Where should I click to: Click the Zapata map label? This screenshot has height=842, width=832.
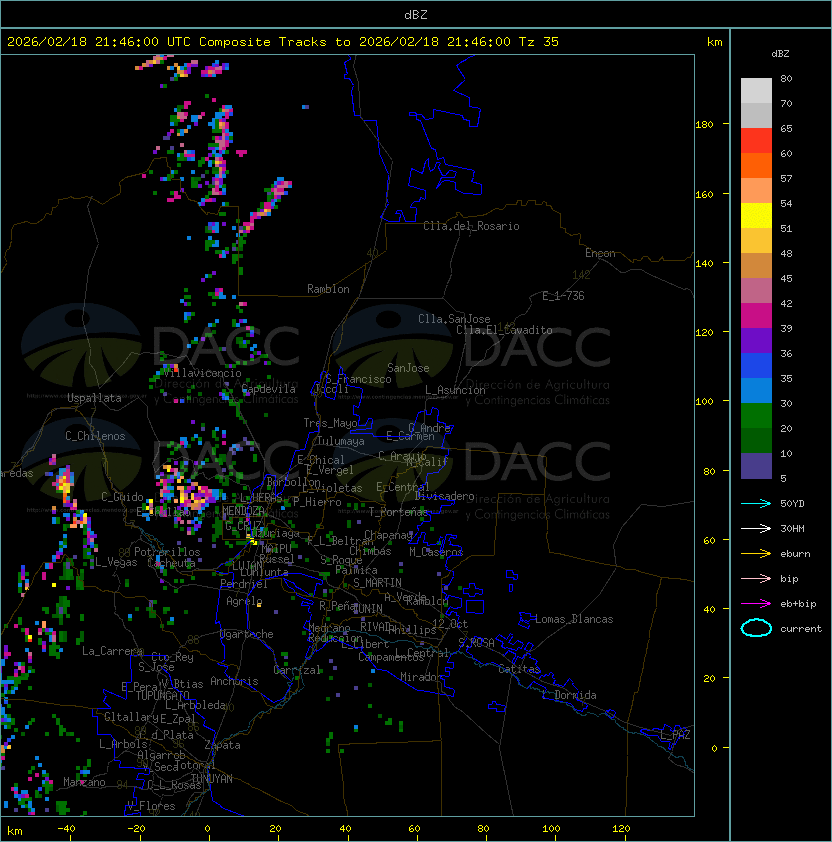pos(222,745)
